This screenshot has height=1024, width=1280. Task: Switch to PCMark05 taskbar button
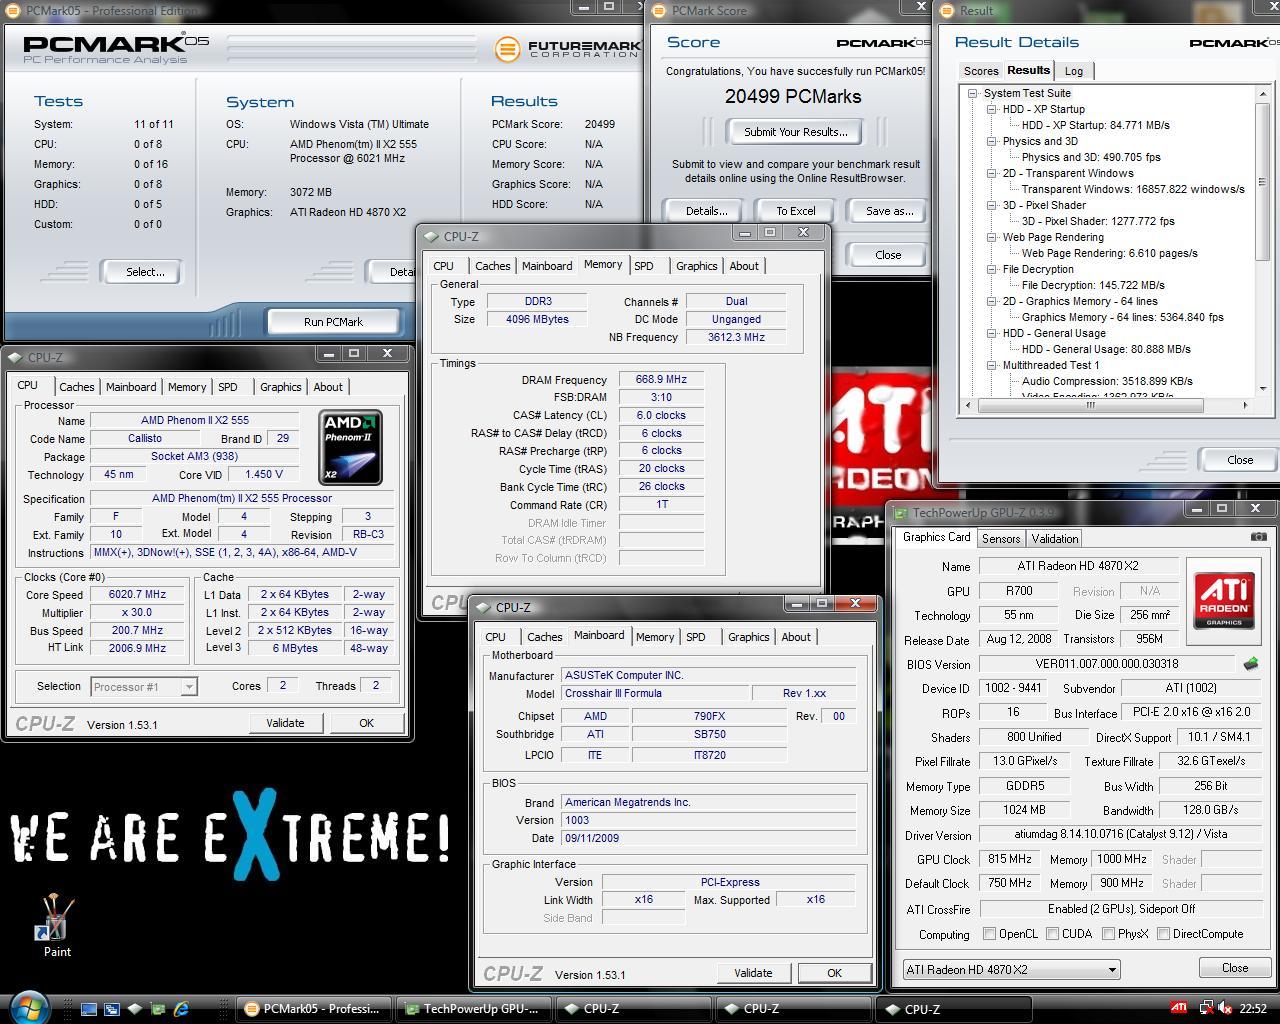pos(313,1009)
